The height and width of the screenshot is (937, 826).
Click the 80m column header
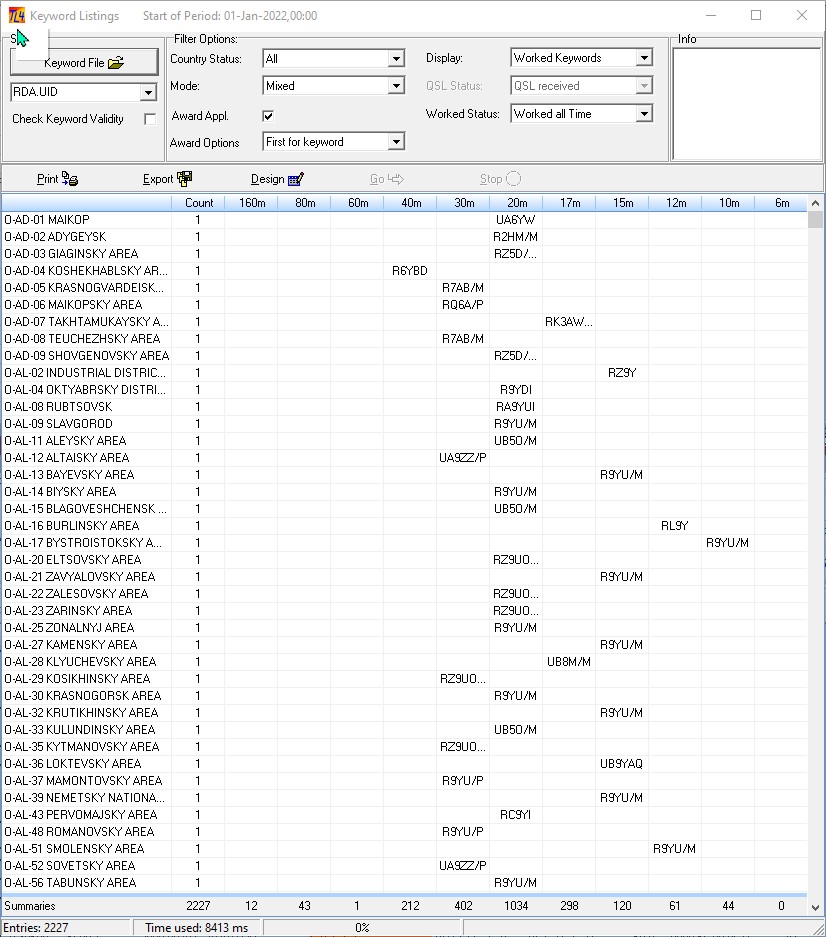pos(304,203)
